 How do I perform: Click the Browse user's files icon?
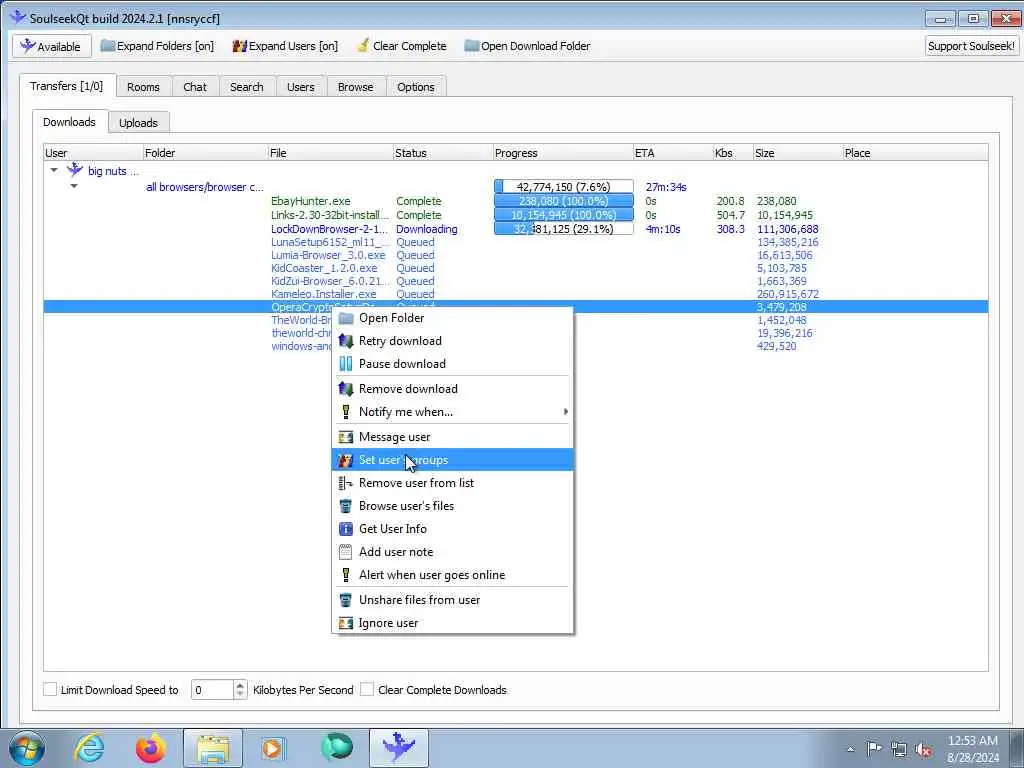(x=345, y=505)
